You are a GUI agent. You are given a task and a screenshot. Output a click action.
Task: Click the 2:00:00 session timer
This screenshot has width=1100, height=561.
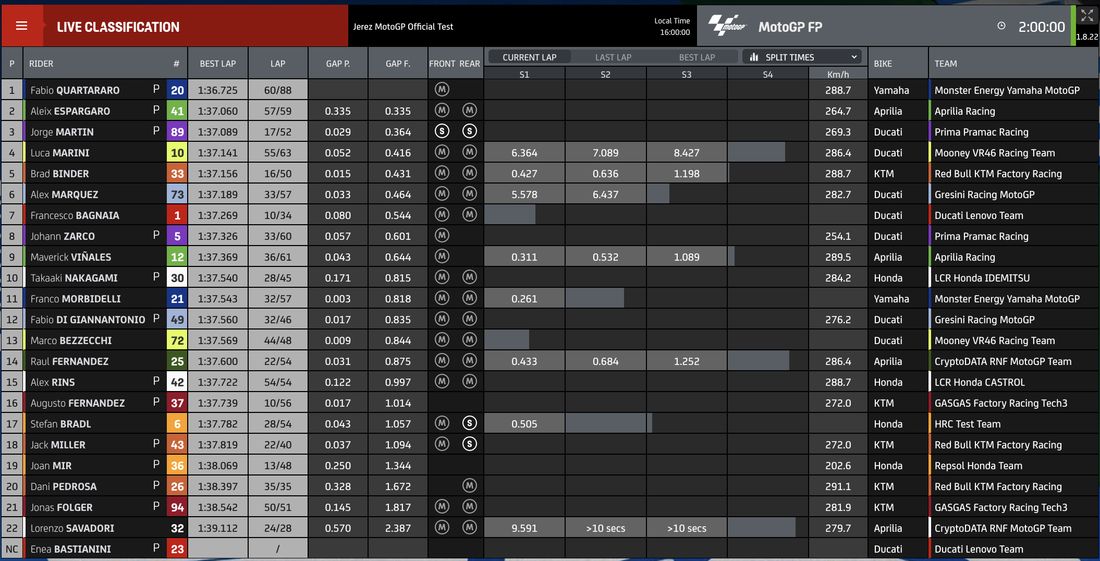click(1042, 27)
